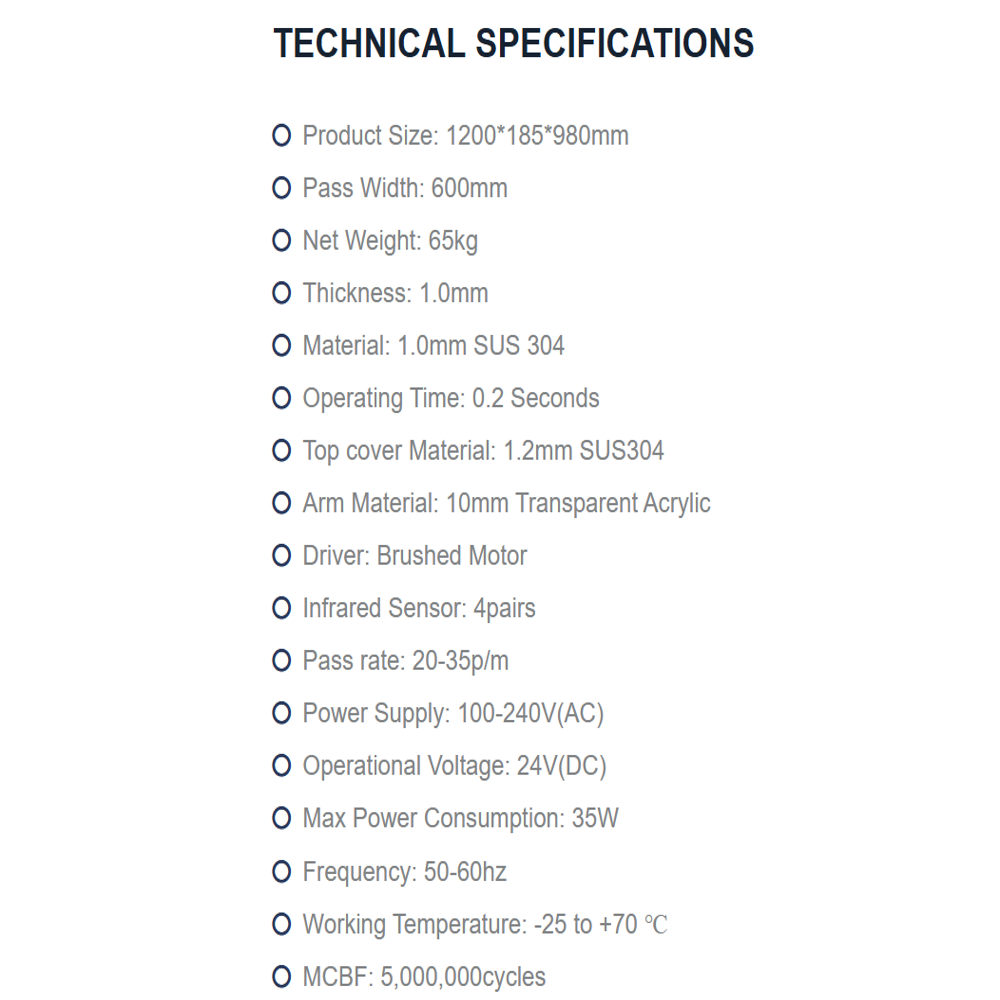
Task: Click the bullet circle beside Product Size
Action: [x=281, y=135]
